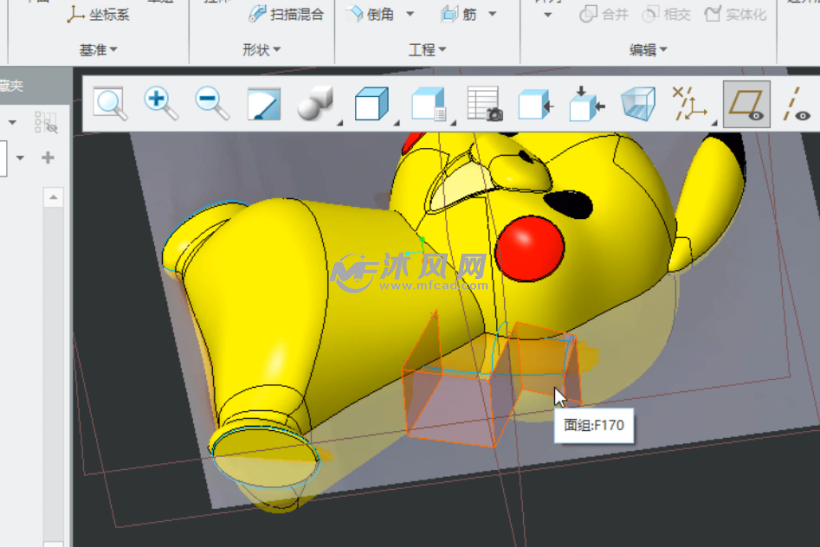The image size is (820, 547).
Task: Click the Refit zoom magnifier icon
Action: (x=110, y=104)
